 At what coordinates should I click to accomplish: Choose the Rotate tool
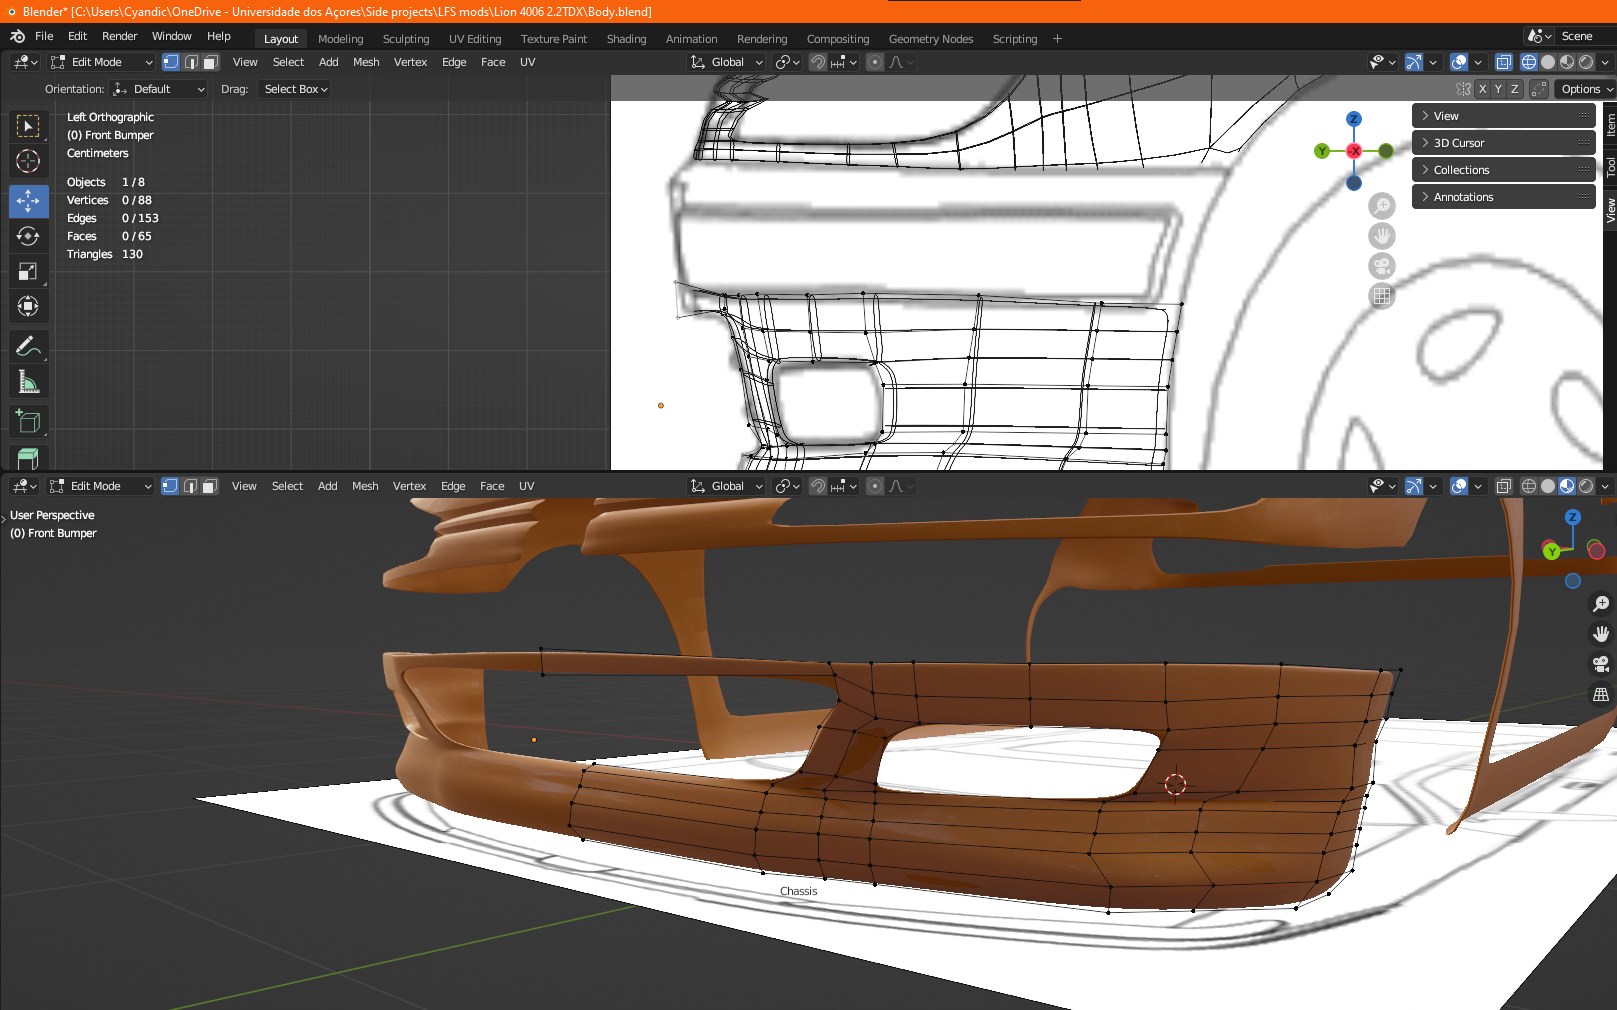28,236
